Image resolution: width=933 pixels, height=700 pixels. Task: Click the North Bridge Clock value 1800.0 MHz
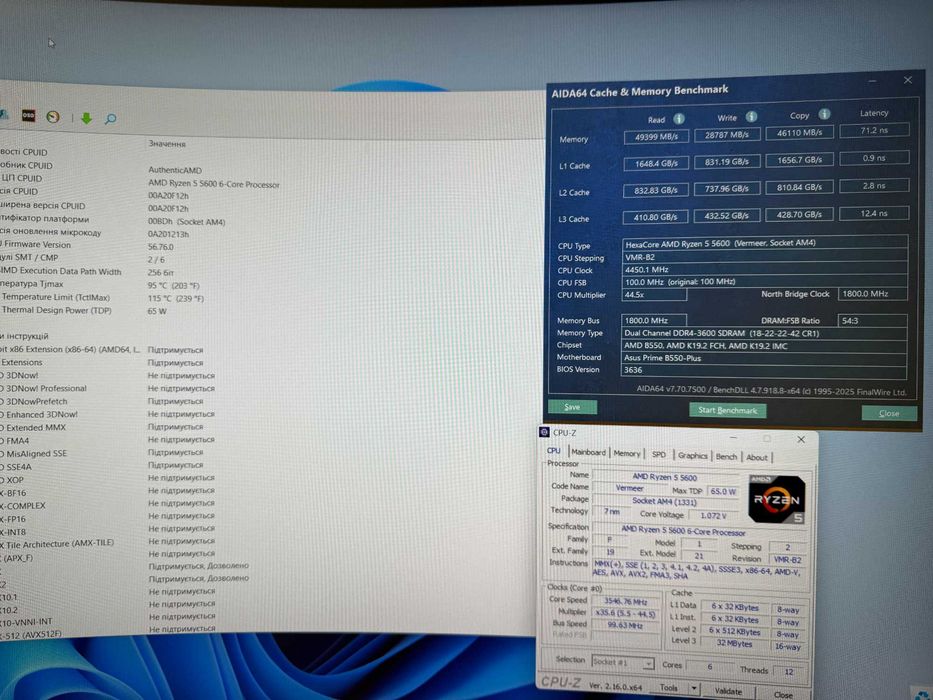[872, 293]
